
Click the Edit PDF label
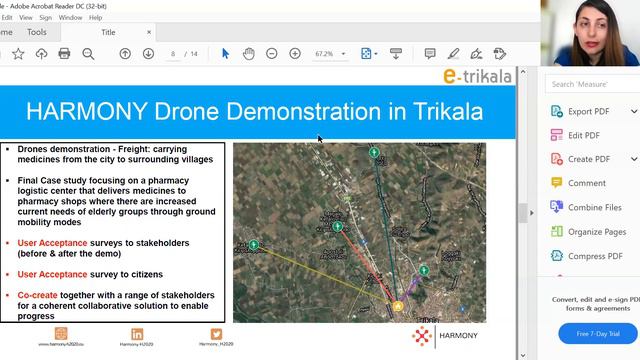584,135
